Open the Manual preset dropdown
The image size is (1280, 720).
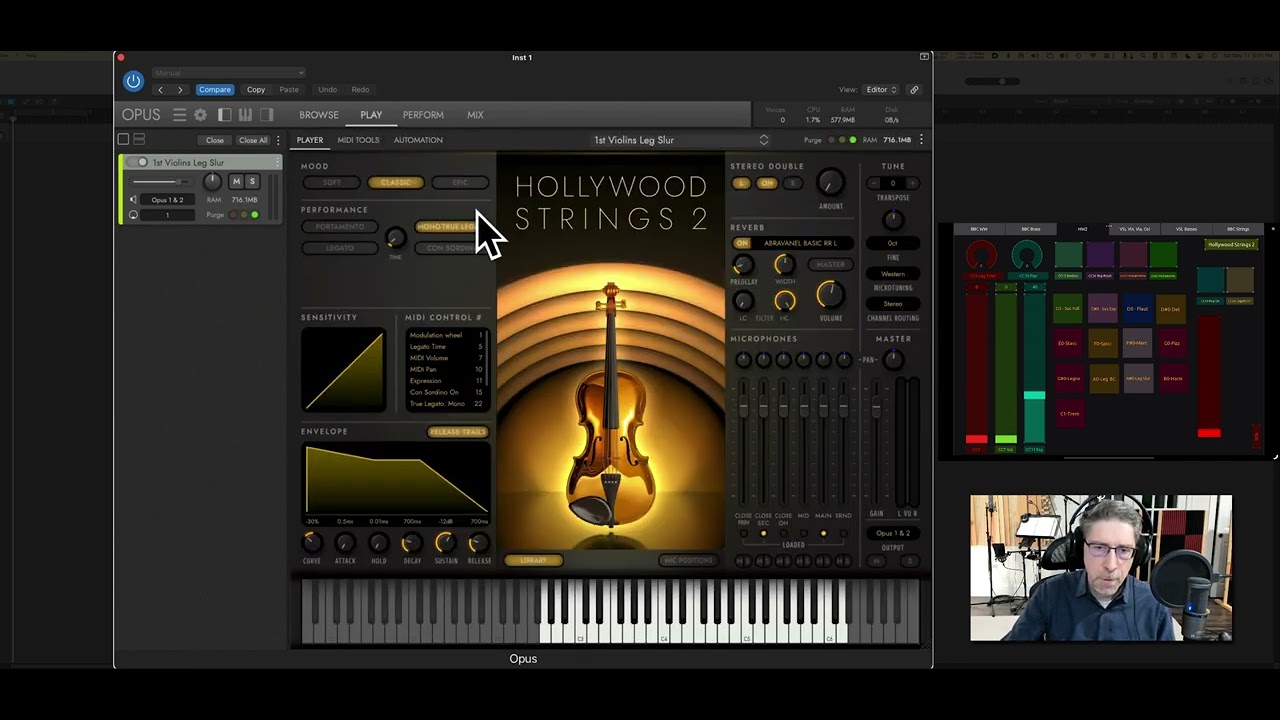click(229, 73)
